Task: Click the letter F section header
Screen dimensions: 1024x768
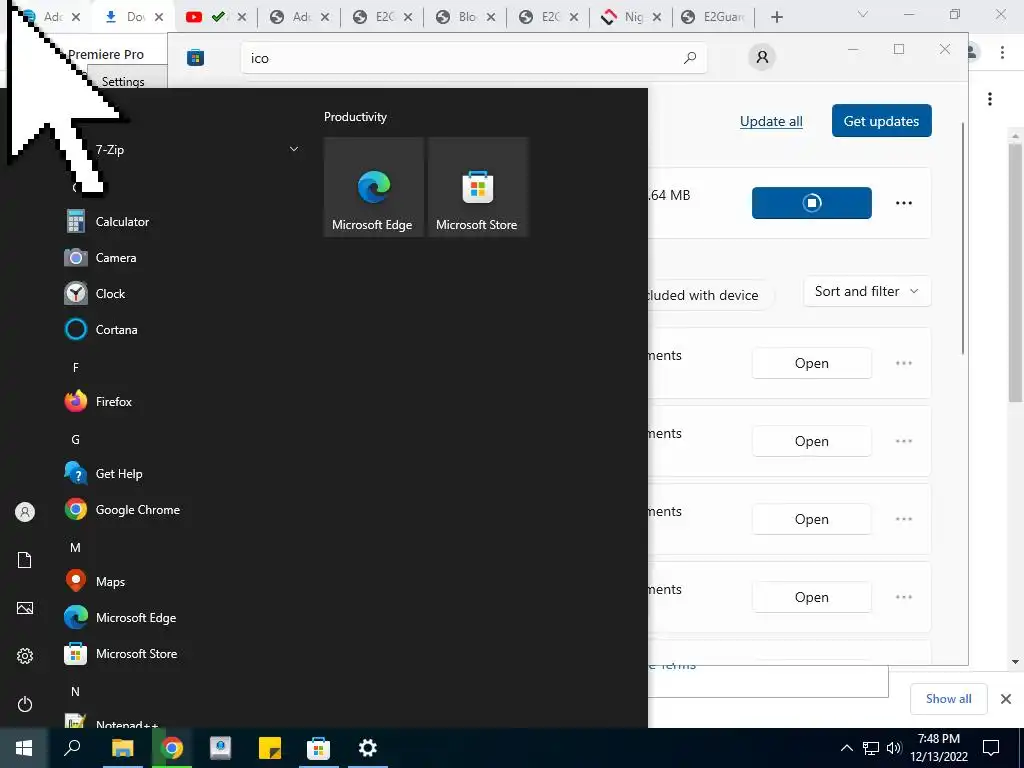Action: tap(75, 368)
